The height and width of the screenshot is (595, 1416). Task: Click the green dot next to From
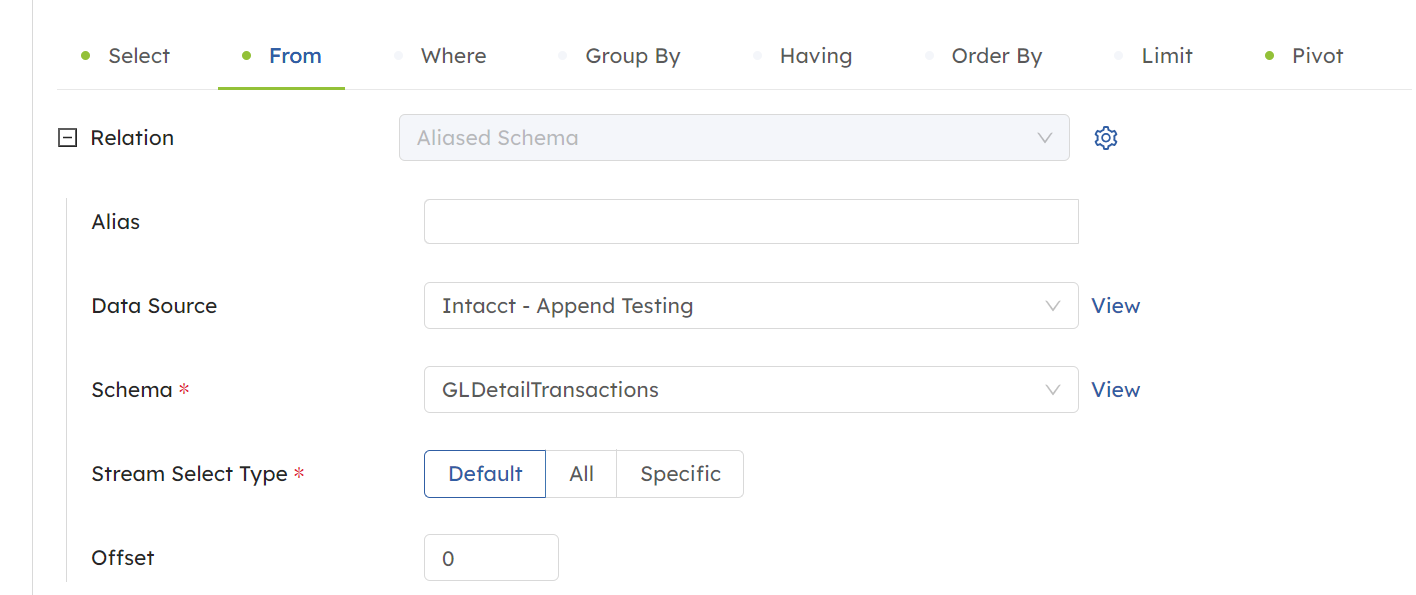pos(246,56)
